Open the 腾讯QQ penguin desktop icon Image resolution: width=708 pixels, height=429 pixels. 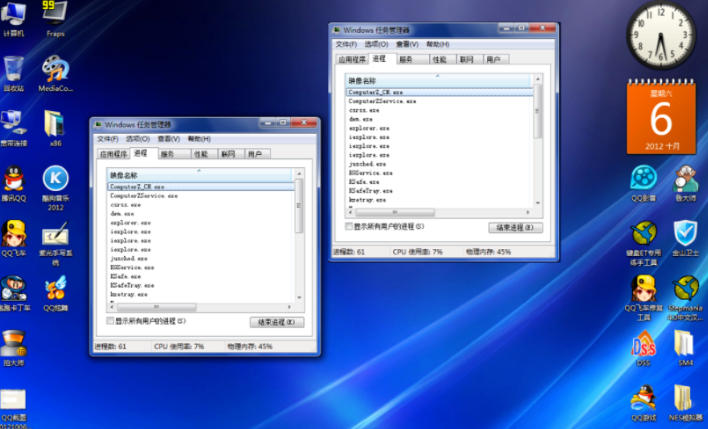click(14, 179)
